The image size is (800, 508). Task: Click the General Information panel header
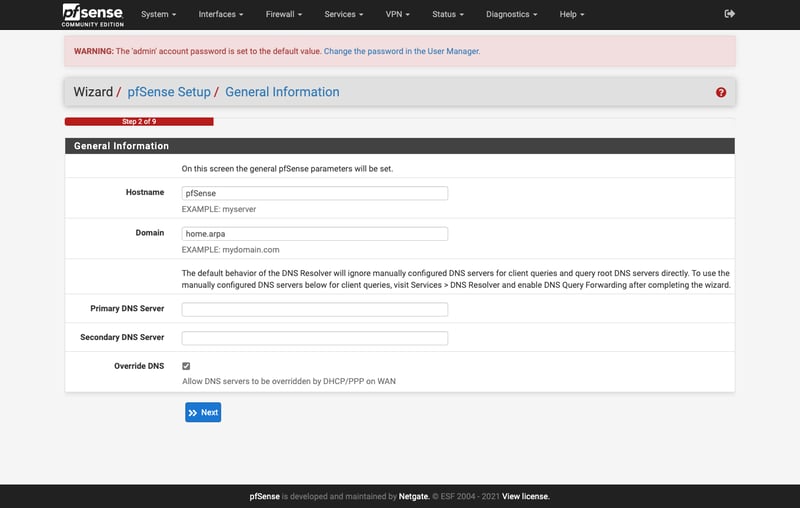coord(399,146)
